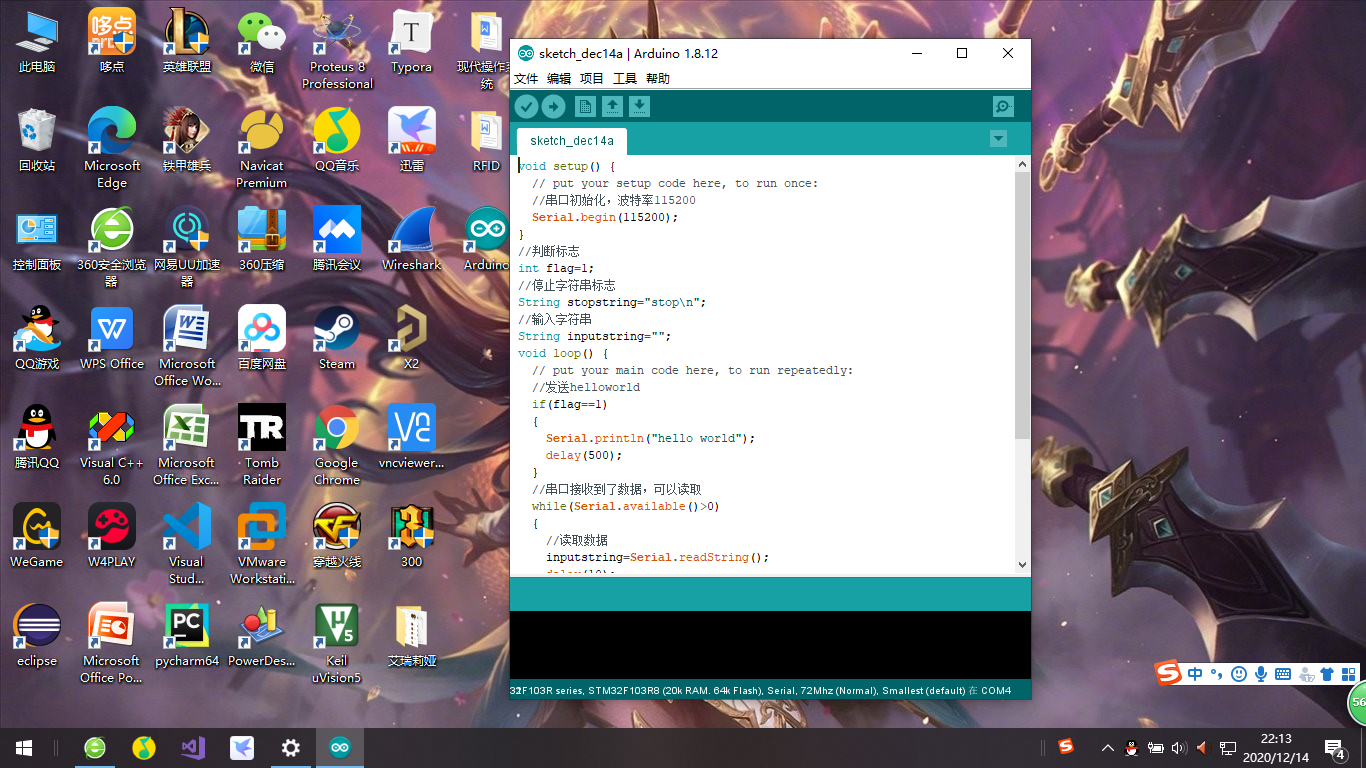Click the editor scrollbar down arrow
1366x768 pixels.
pyautogui.click(x=1022, y=565)
